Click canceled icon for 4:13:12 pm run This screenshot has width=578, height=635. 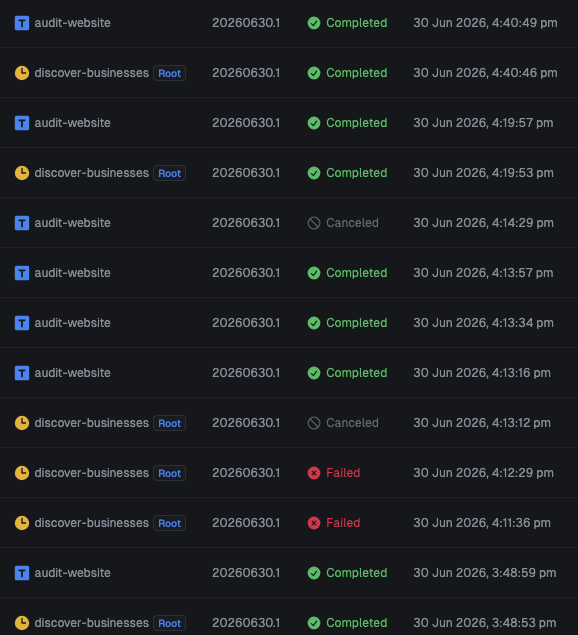point(314,423)
